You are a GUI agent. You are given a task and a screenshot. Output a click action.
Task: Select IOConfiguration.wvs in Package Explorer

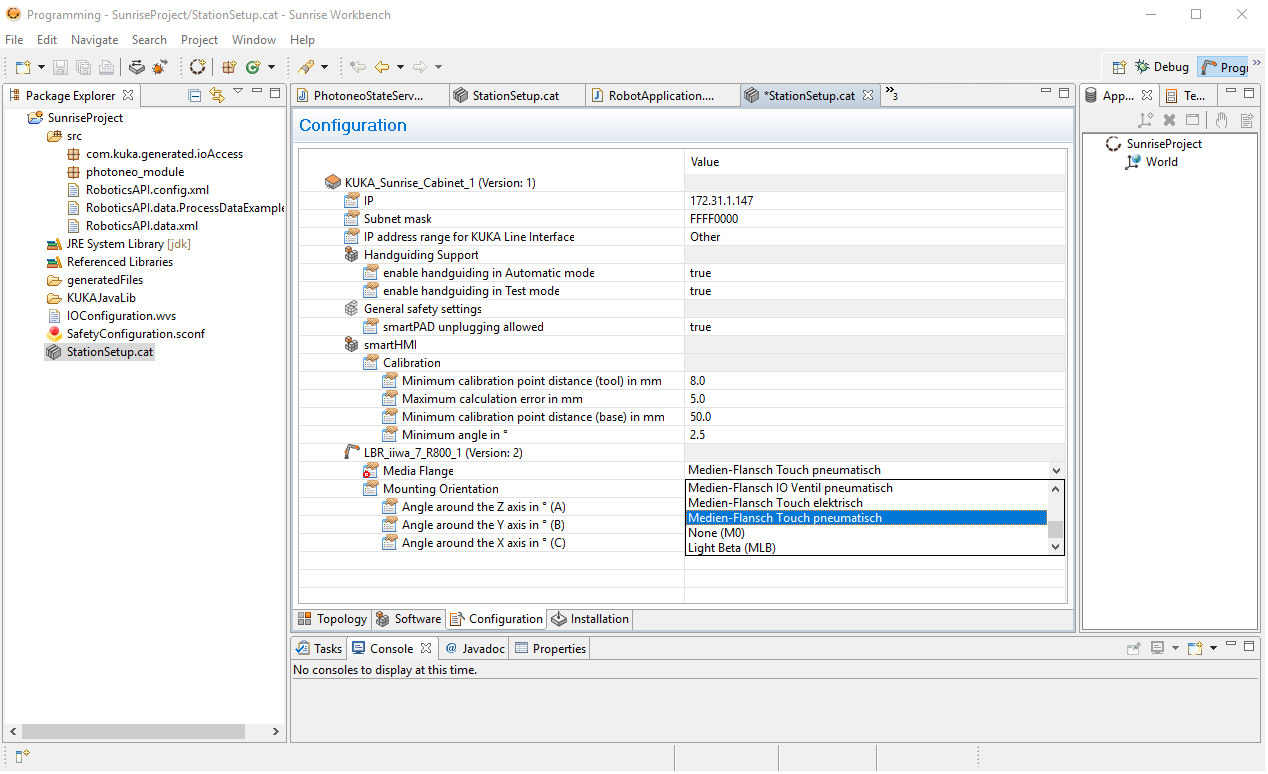(121, 316)
